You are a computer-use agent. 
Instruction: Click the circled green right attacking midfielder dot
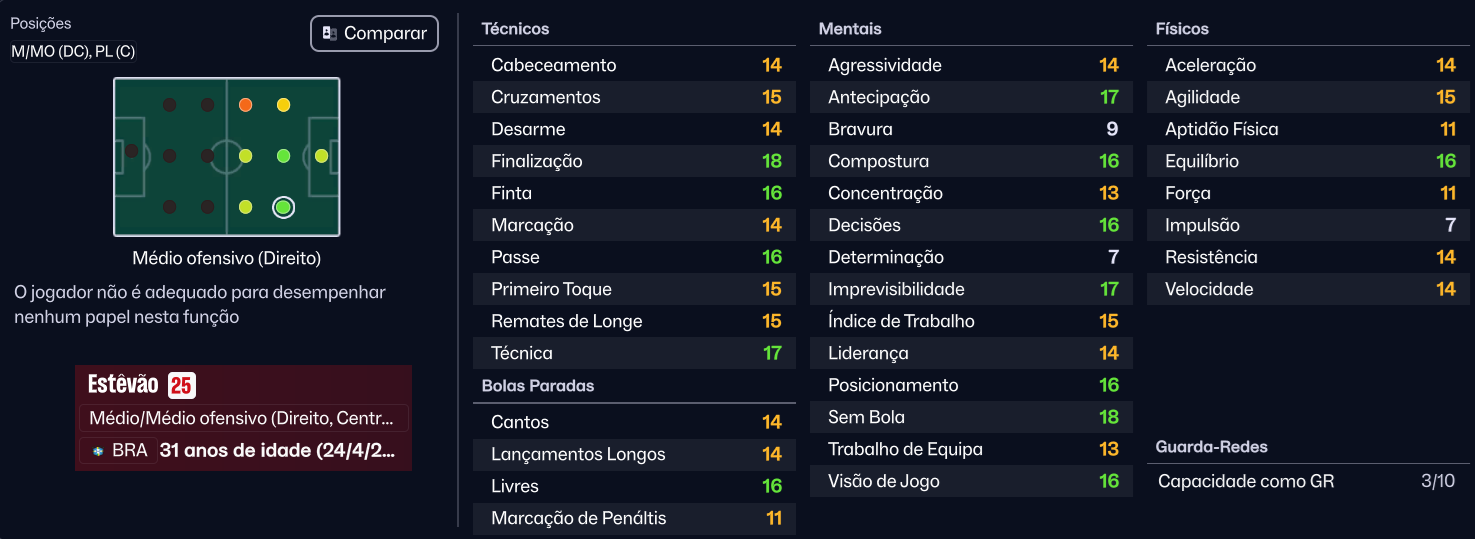coord(283,207)
